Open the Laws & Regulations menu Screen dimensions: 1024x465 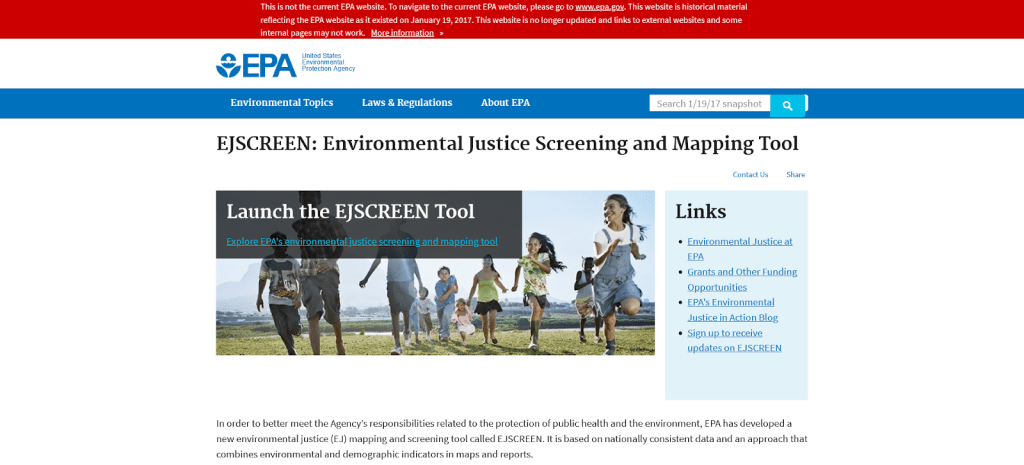tap(407, 103)
